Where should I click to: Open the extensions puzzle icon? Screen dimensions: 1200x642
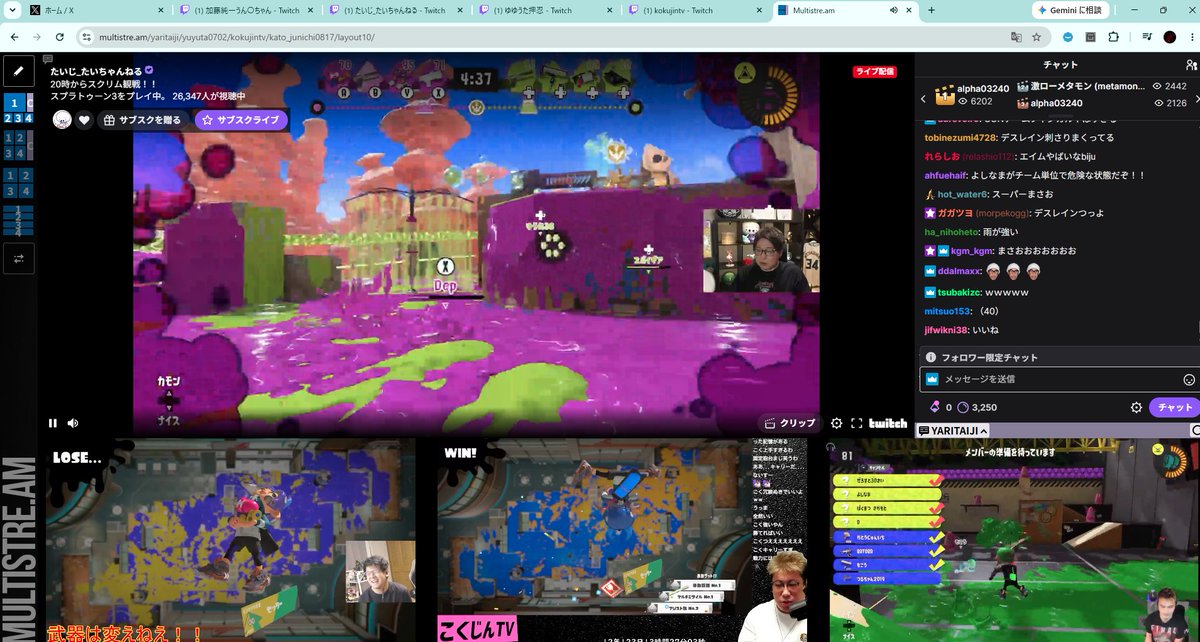(x=1114, y=36)
